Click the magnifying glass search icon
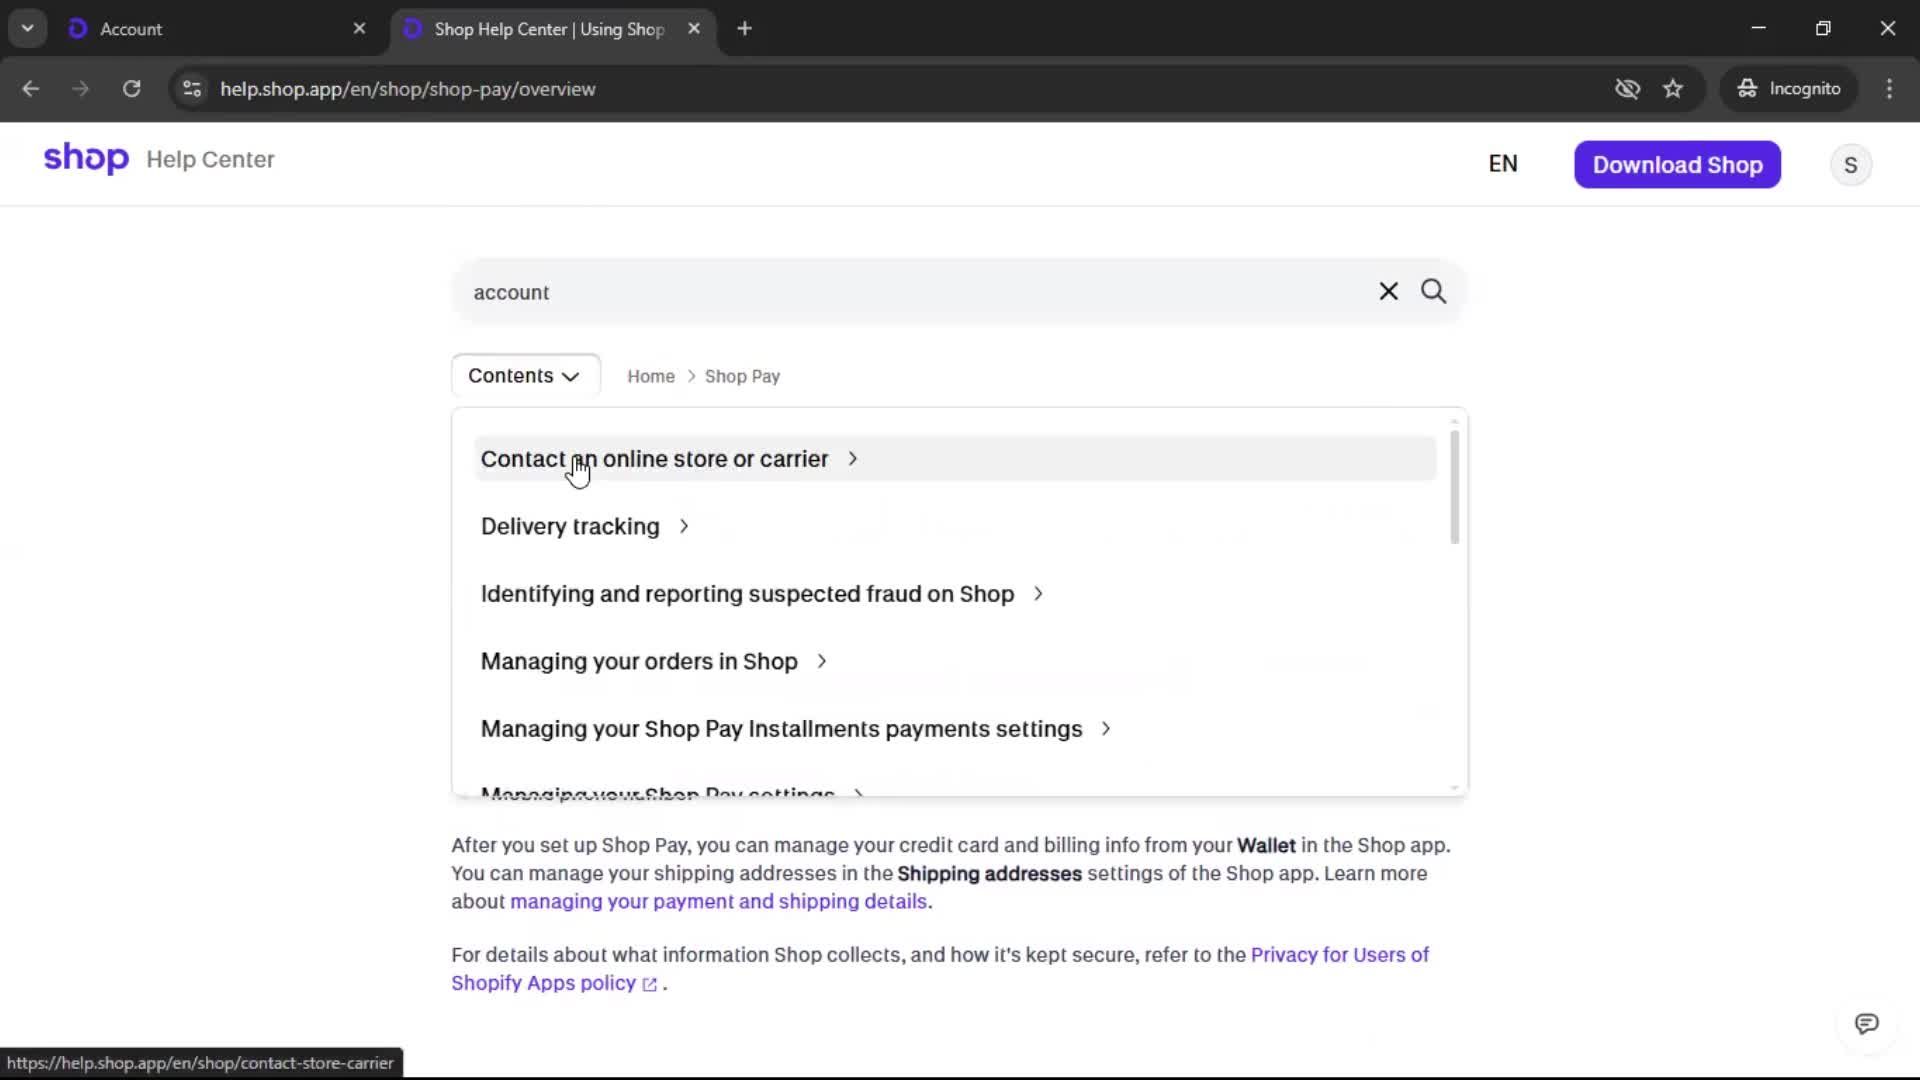 (x=1433, y=291)
